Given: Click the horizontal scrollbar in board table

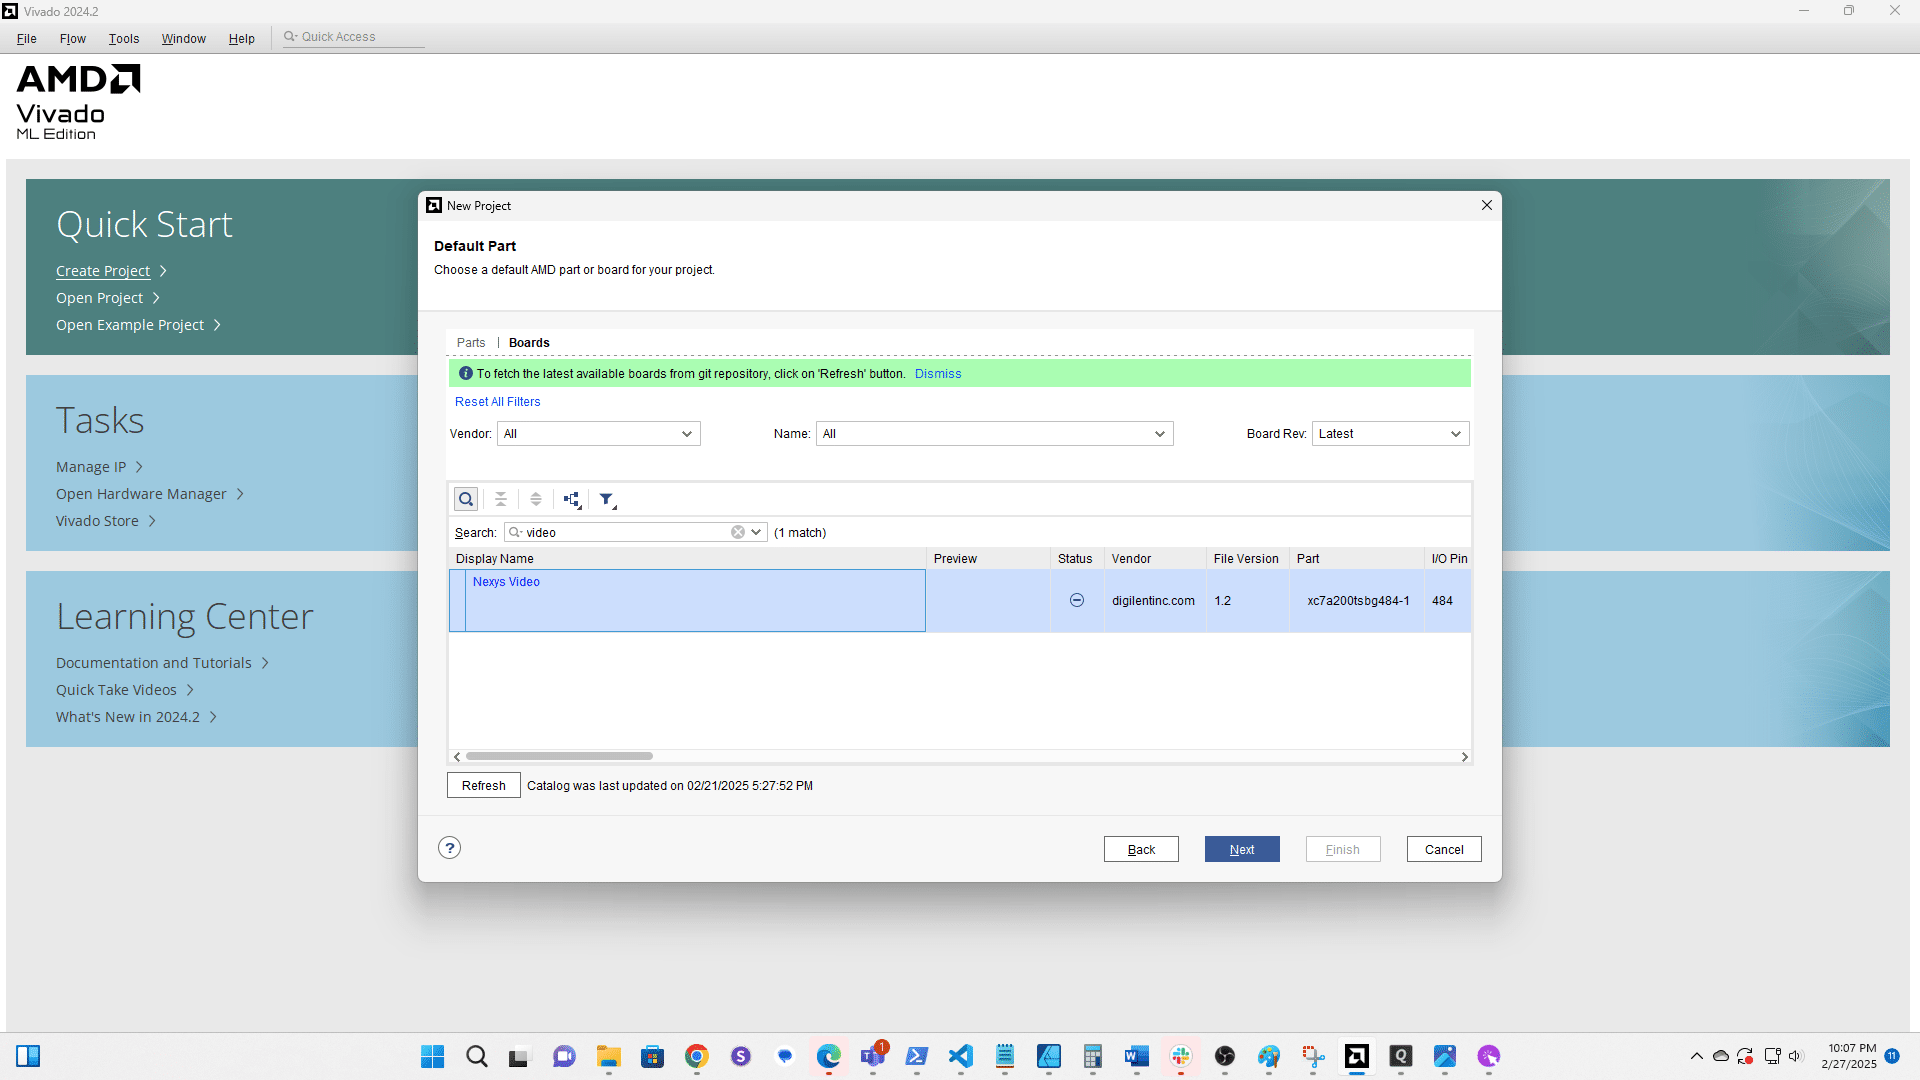Looking at the screenshot, I should coord(560,756).
